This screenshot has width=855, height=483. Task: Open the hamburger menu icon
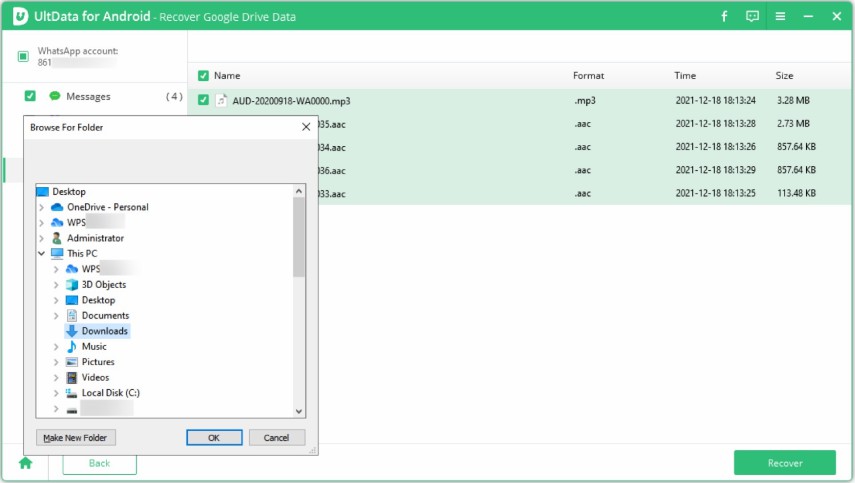pyautogui.click(x=780, y=17)
